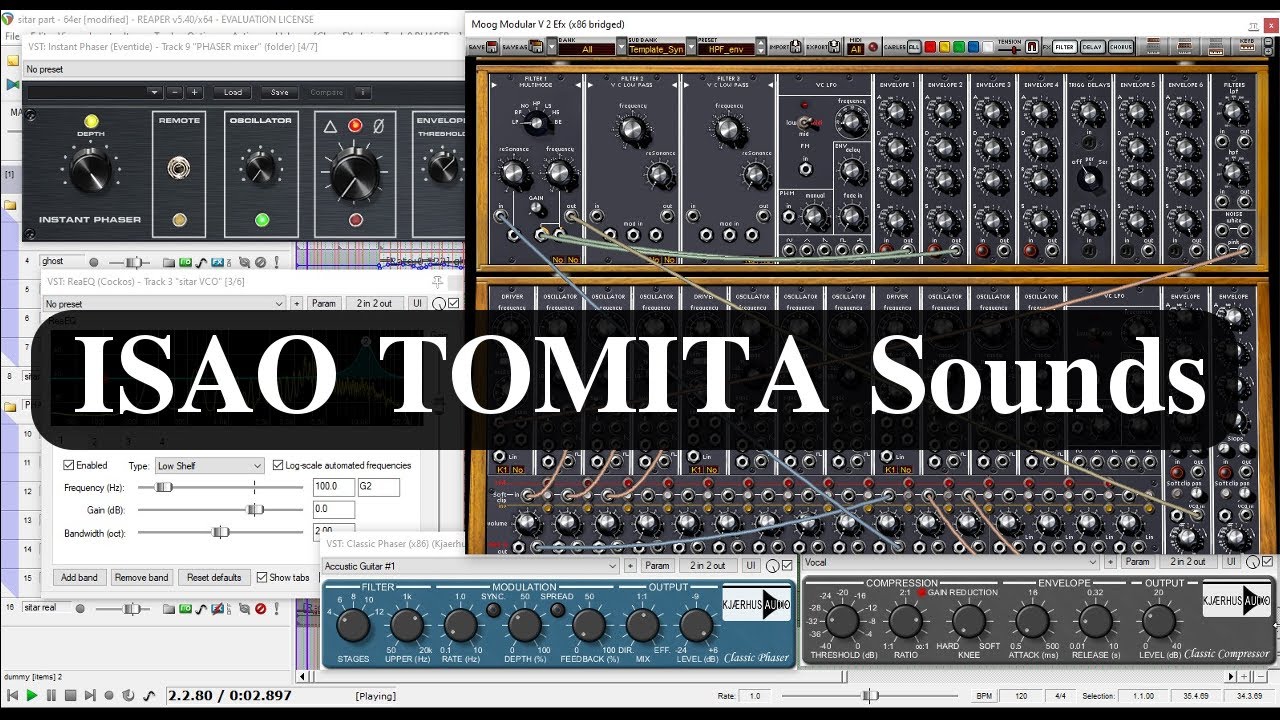
Task: Click the yellow Depth LED indicator
Action: point(91,122)
